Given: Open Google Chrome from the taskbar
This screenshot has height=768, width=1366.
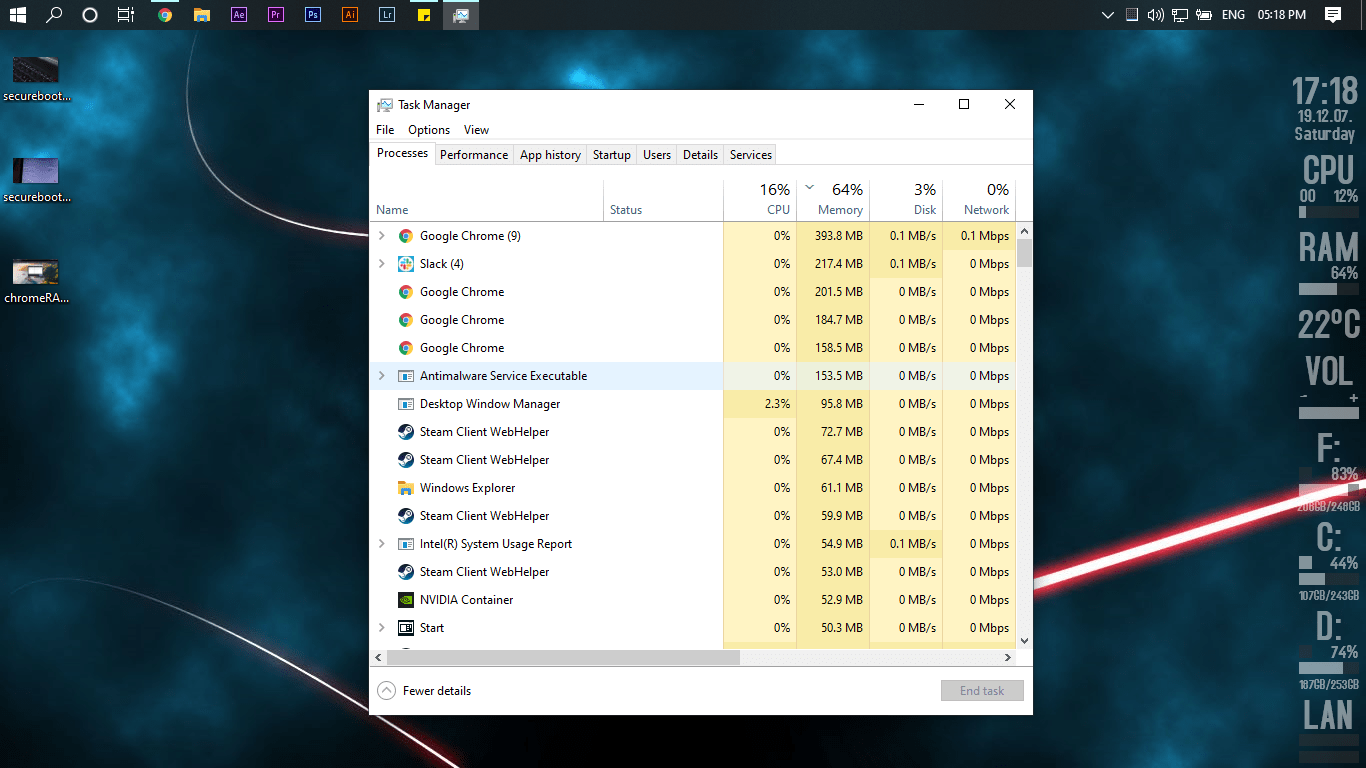Looking at the screenshot, I should (x=165, y=15).
